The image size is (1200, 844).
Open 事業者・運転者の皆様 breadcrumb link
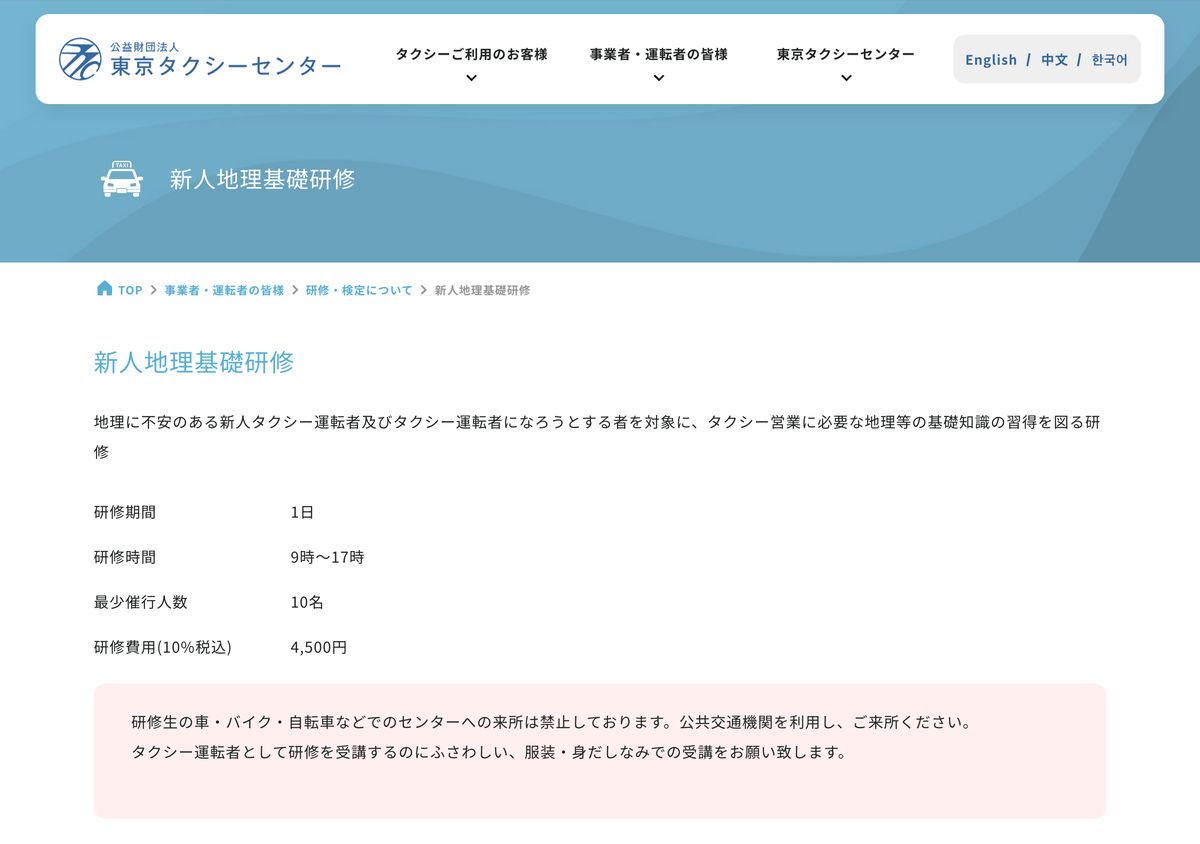[224, 290]
